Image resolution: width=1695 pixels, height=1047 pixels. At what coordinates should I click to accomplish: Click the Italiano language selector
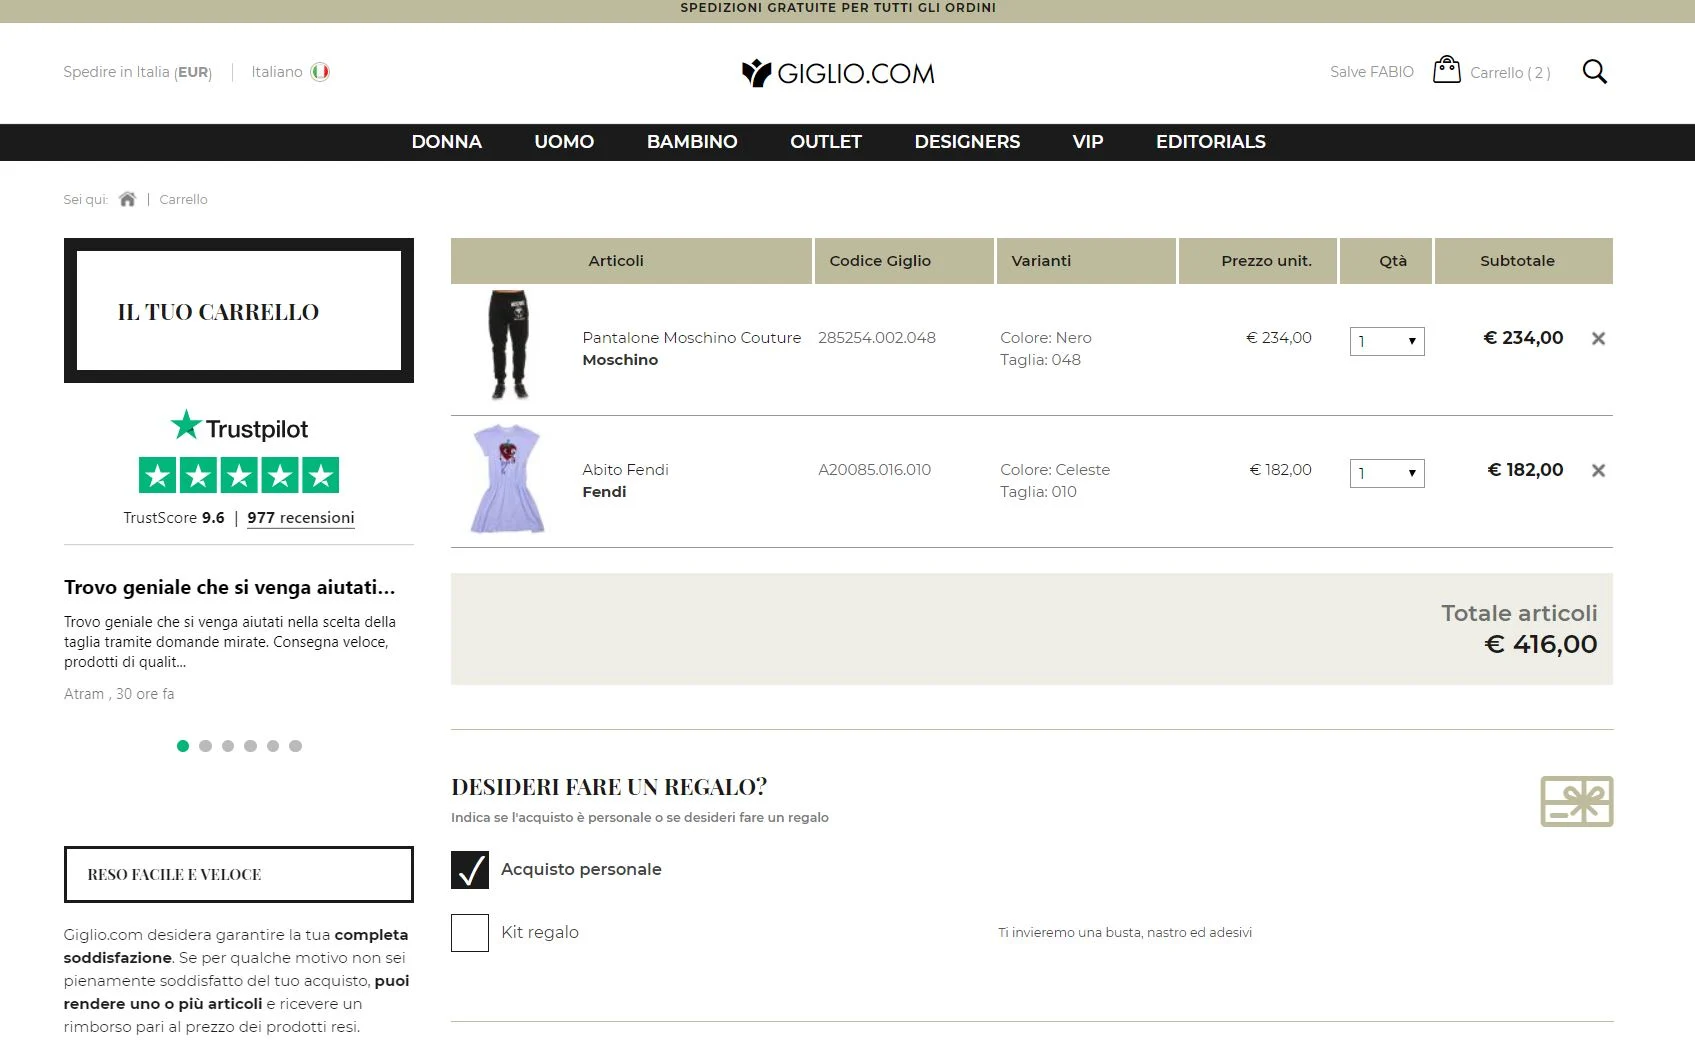277,72
